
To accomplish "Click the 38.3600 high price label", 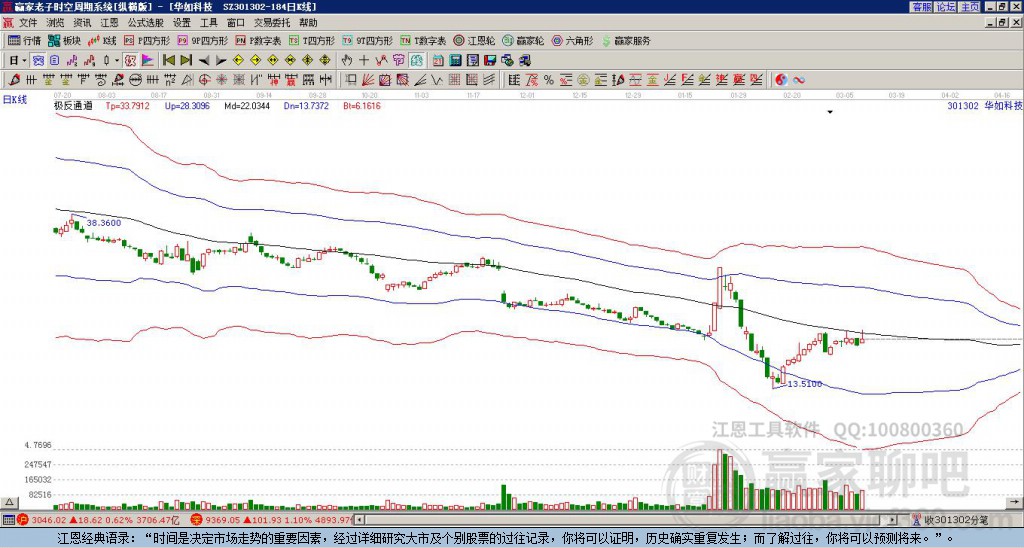I will point(104,223).
